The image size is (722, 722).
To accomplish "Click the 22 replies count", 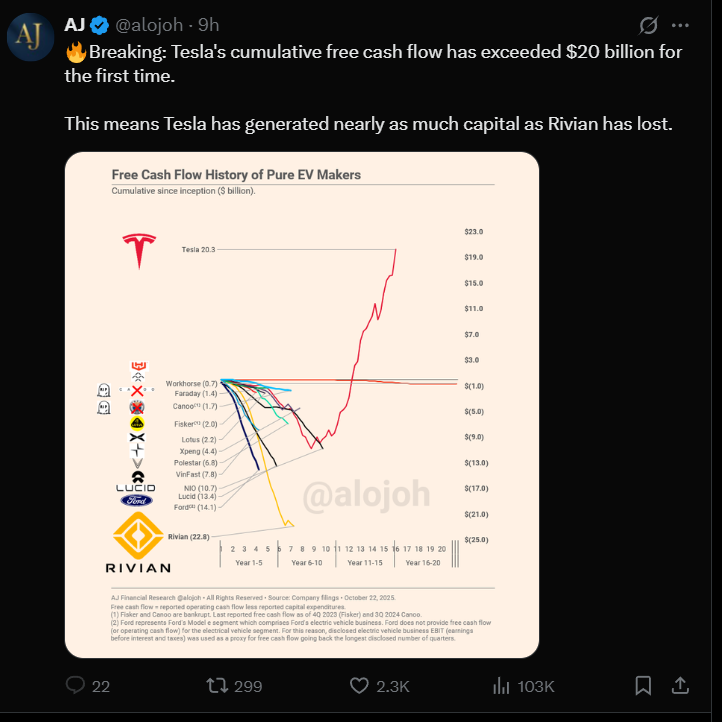I will (100, 686).
